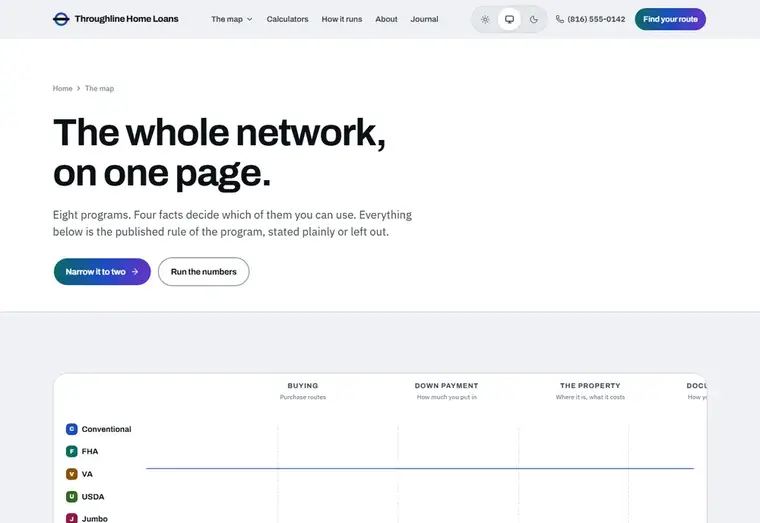Call (816) 555-0142 link

(590, 19)
